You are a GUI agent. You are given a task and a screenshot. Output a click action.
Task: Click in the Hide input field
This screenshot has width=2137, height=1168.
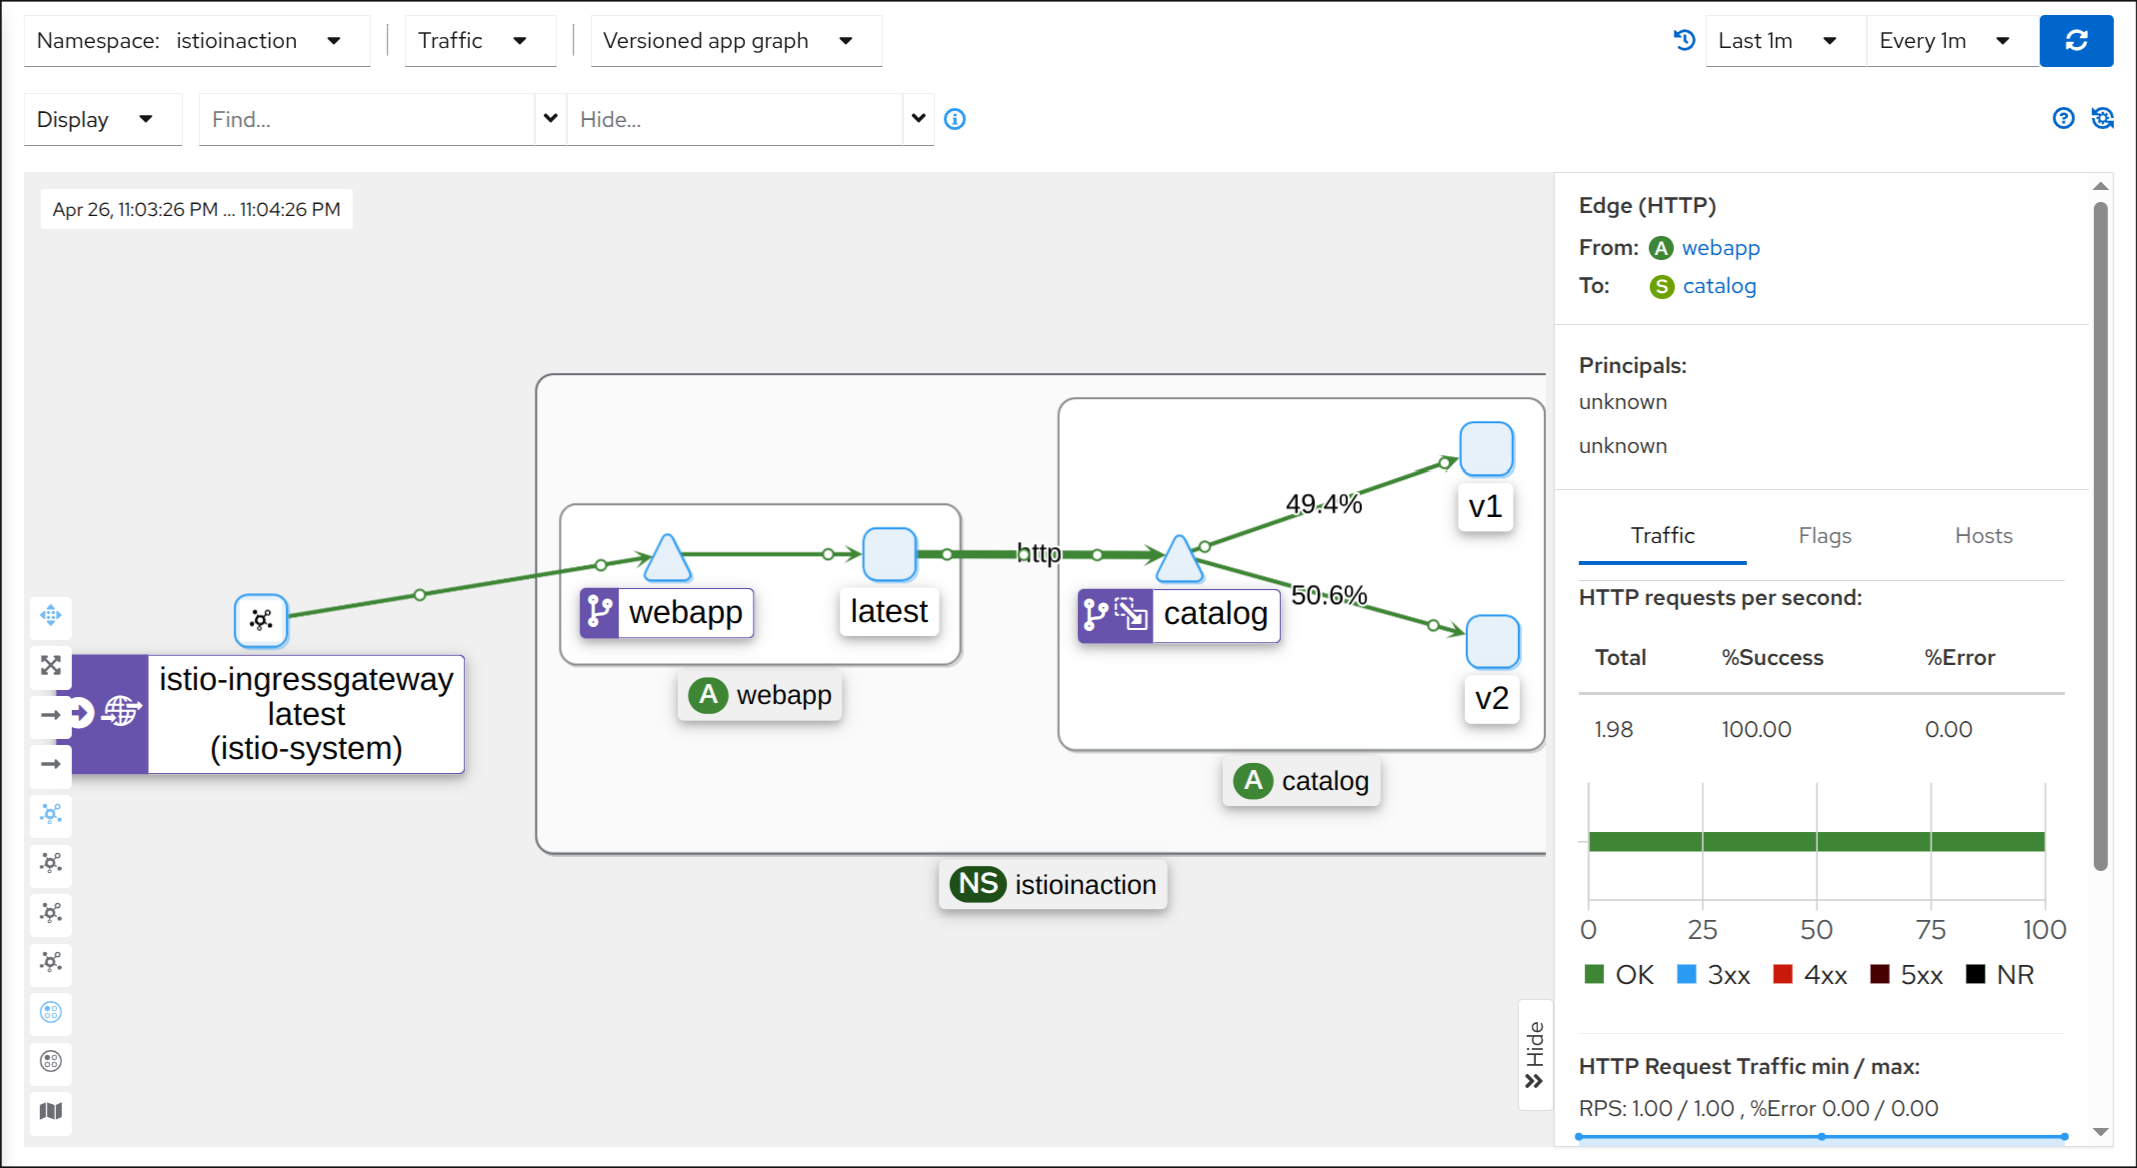(x=735, y=119)
